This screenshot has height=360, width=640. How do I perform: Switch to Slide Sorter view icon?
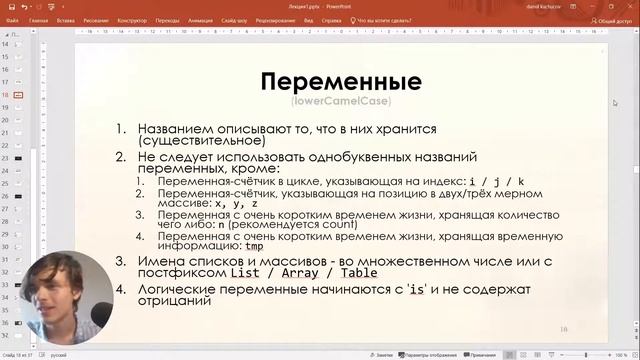click(523, 355)
